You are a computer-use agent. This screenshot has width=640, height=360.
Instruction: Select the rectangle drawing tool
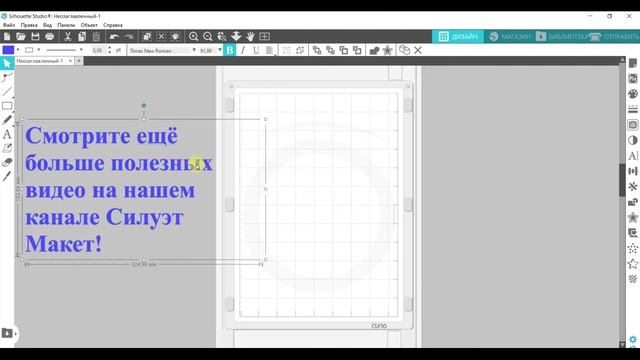[x=7, y=106]
